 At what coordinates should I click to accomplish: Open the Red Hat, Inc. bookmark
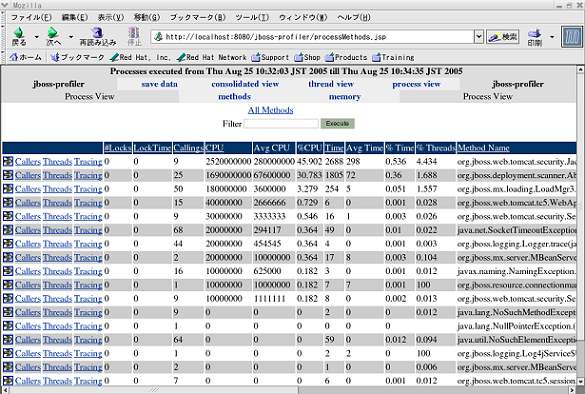[140, 57]
